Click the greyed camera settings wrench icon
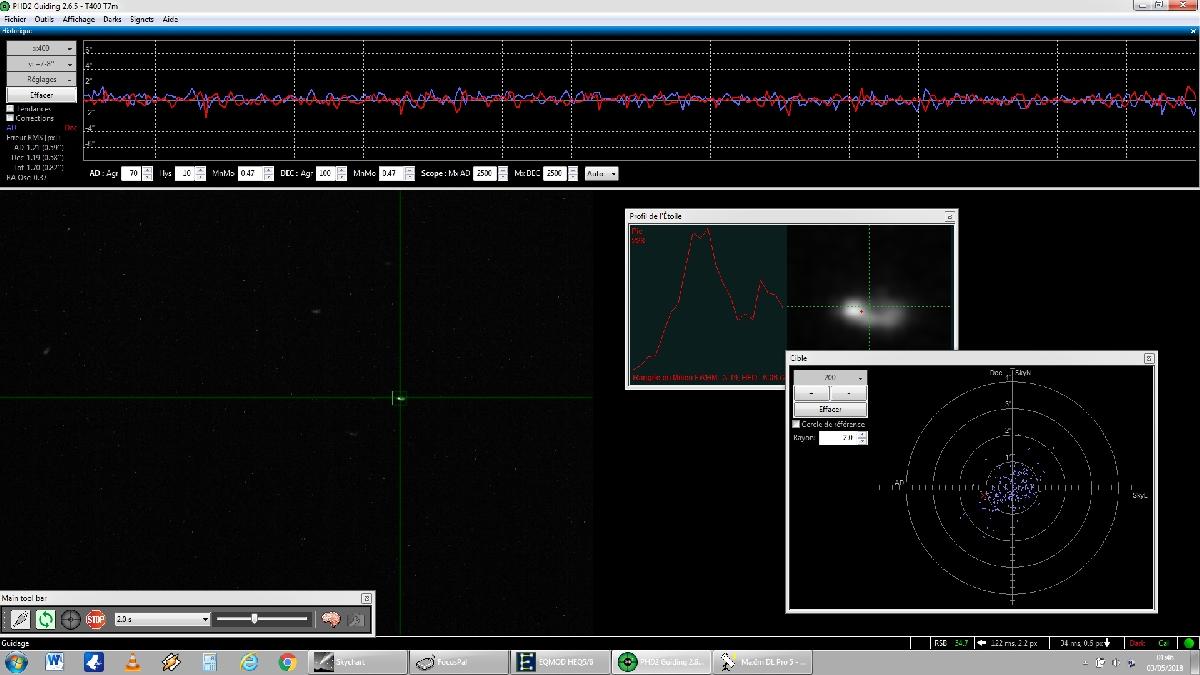The image size is (1200, 675). coord(356,619)
